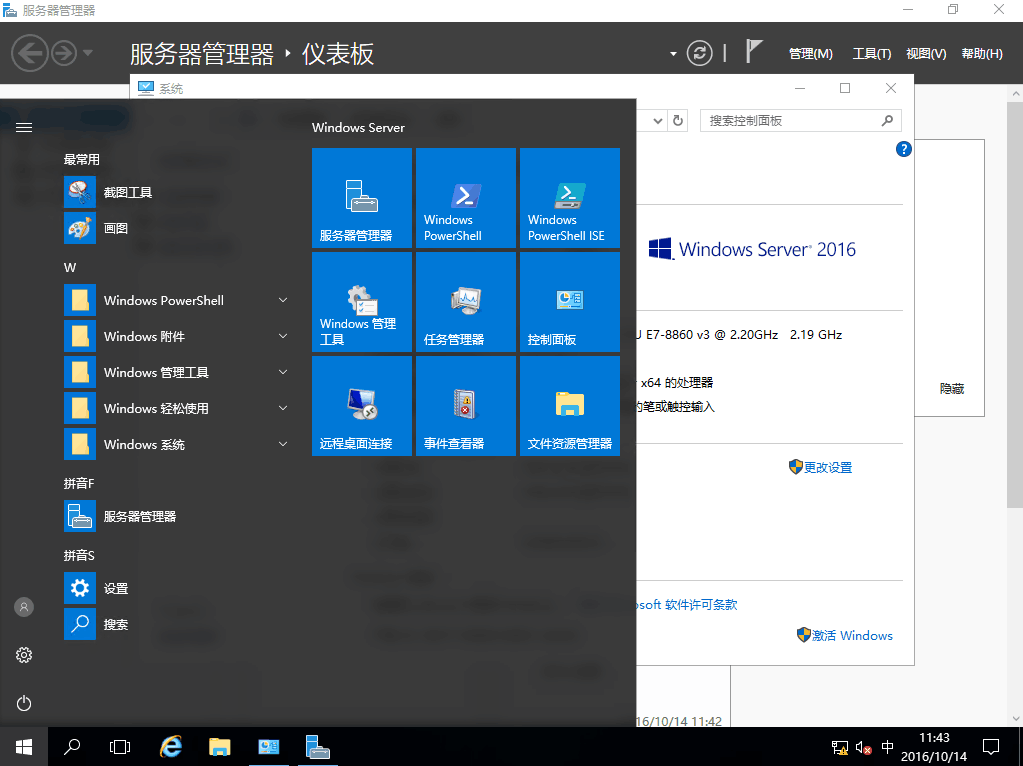Click Server Manager refresh icon
Viewport: 1023px width, 766px height.
point(699,53)
